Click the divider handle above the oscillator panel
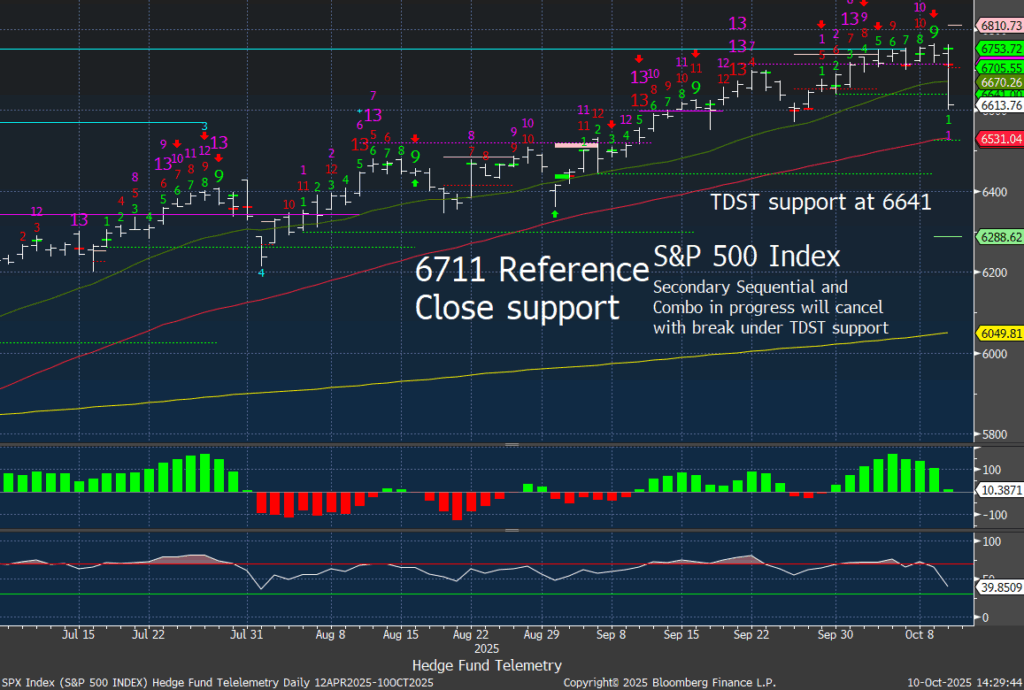The image size is (1024, 690). pos(512,531)
